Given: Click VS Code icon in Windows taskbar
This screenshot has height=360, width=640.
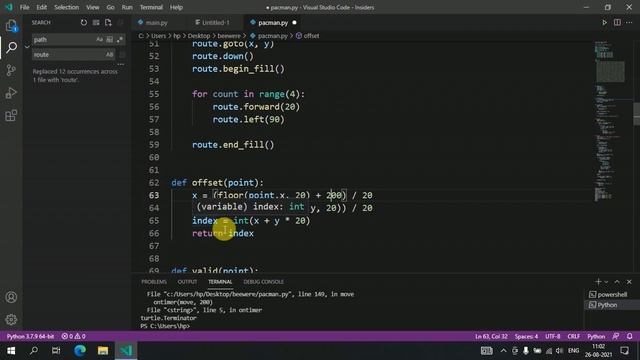Looking at the screenshot, I should coord(126,351).
